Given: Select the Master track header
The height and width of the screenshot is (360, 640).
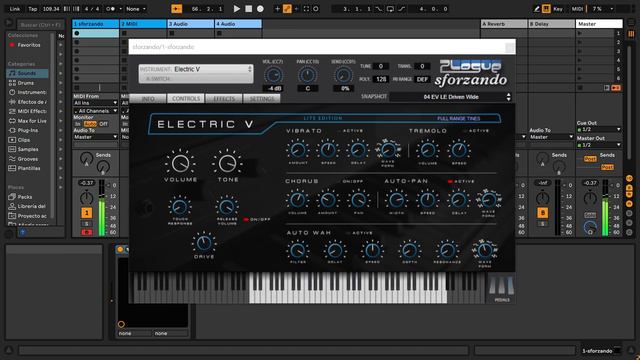Looking at the screenshot, I should (x=599, y=24).
